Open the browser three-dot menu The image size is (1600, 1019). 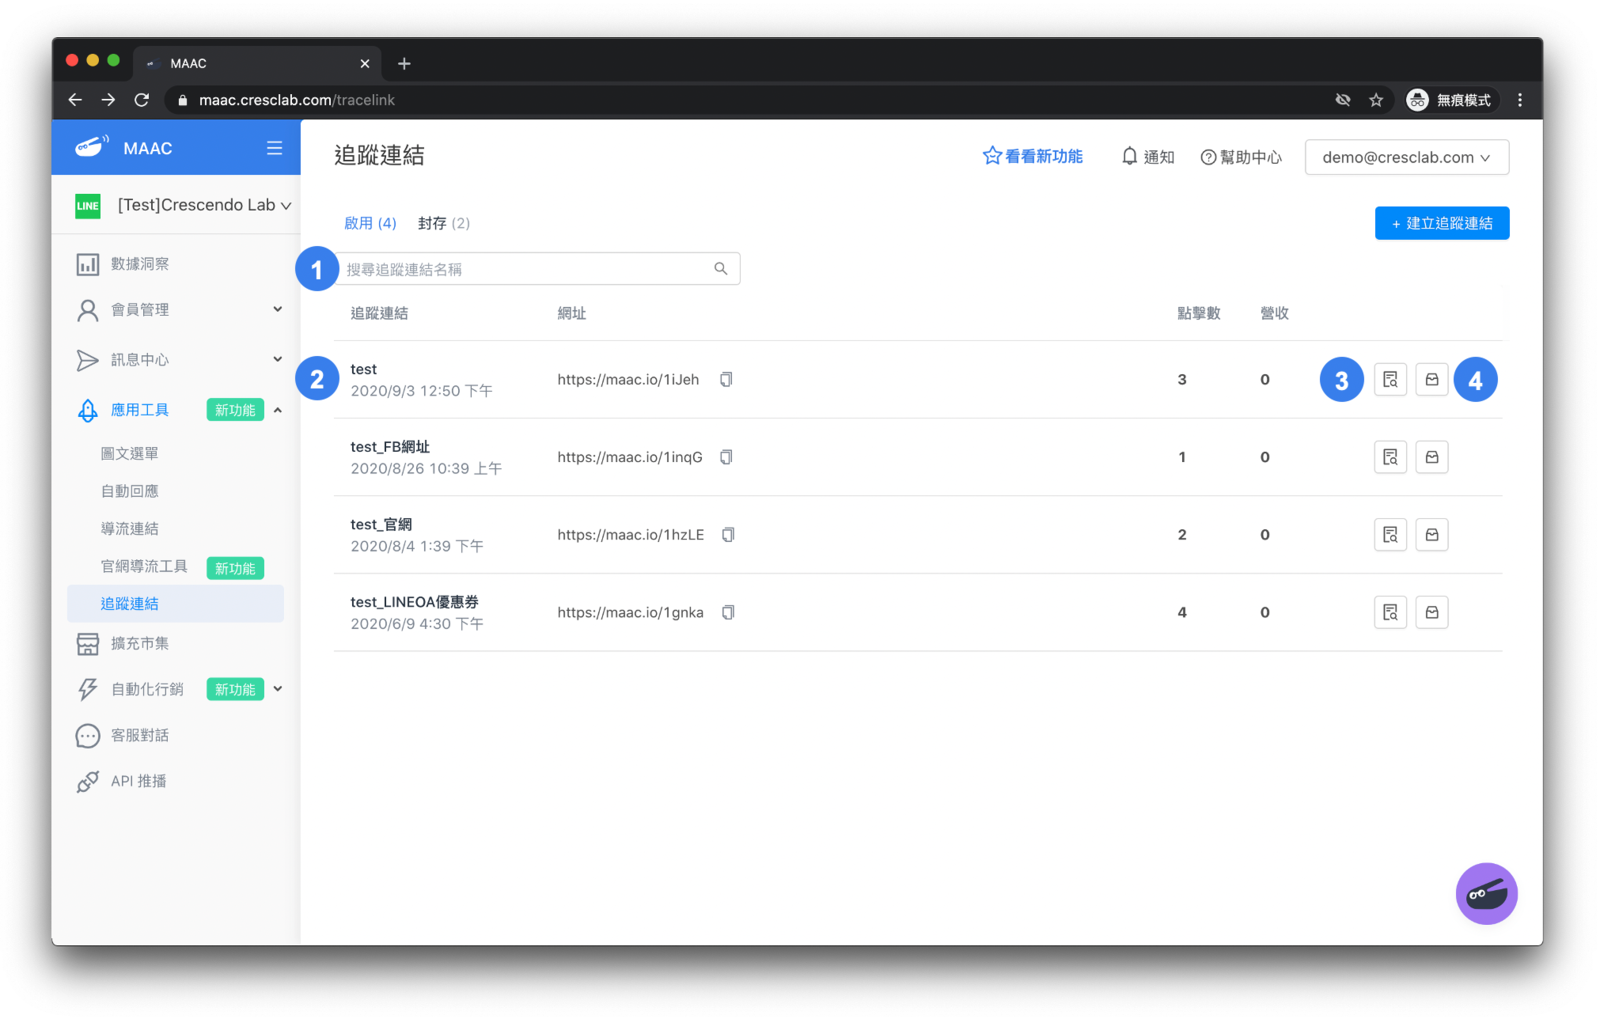pos(1520,100)
